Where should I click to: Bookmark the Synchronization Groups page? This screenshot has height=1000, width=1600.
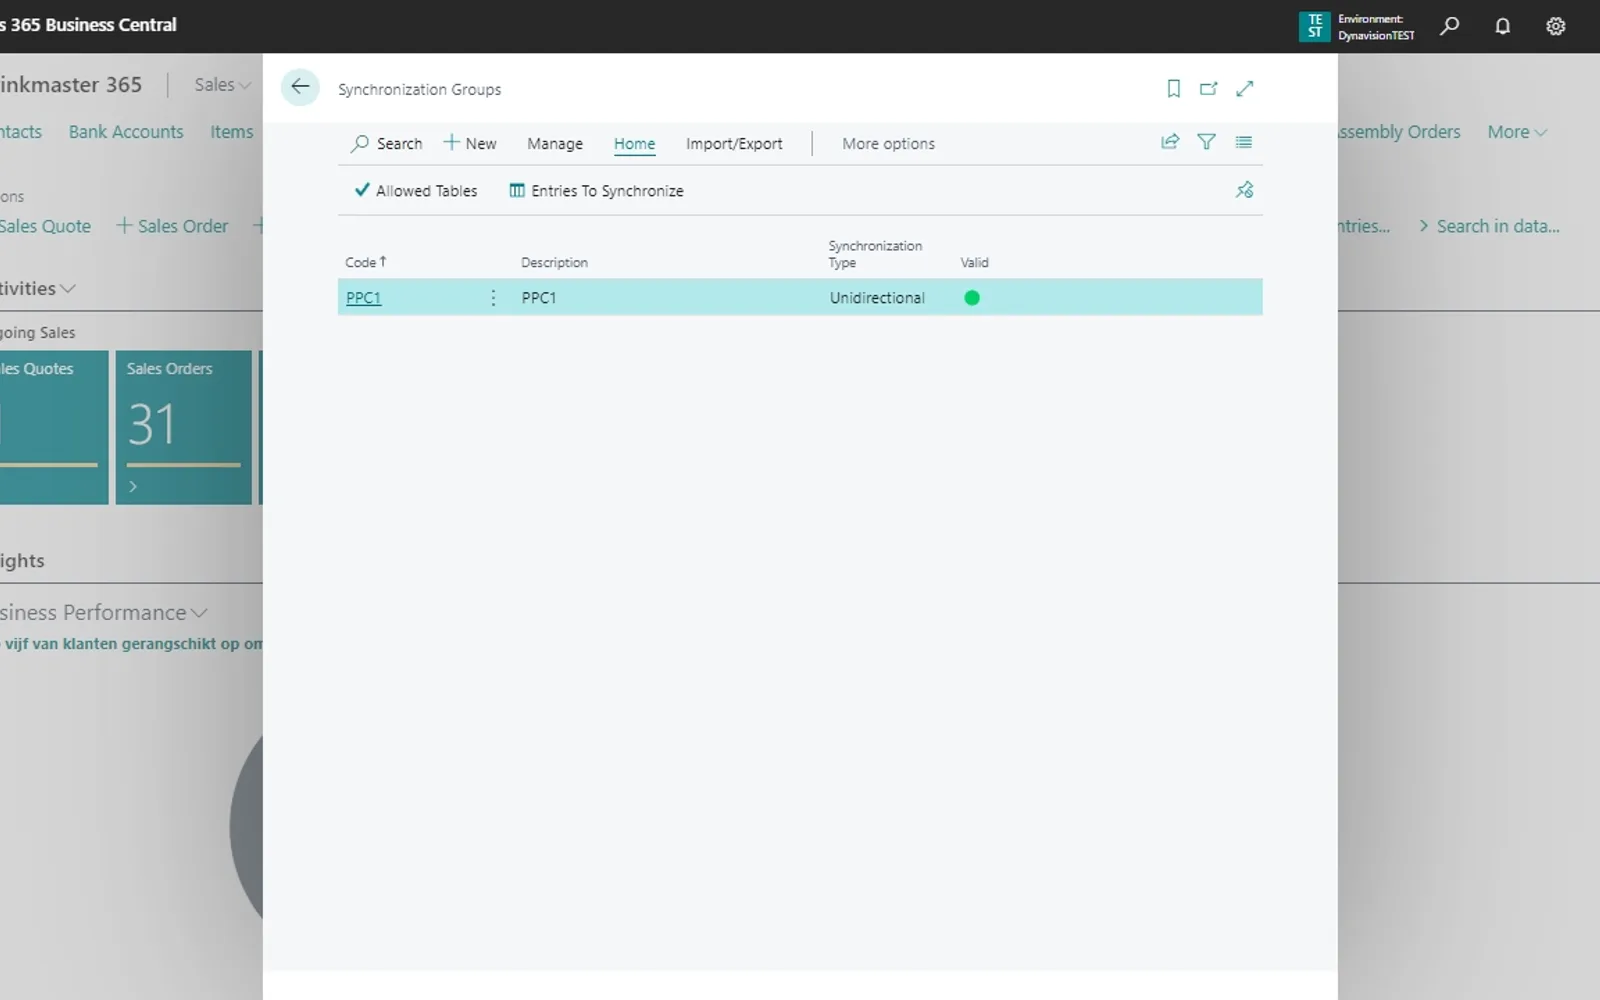[x=1174, y=89]
